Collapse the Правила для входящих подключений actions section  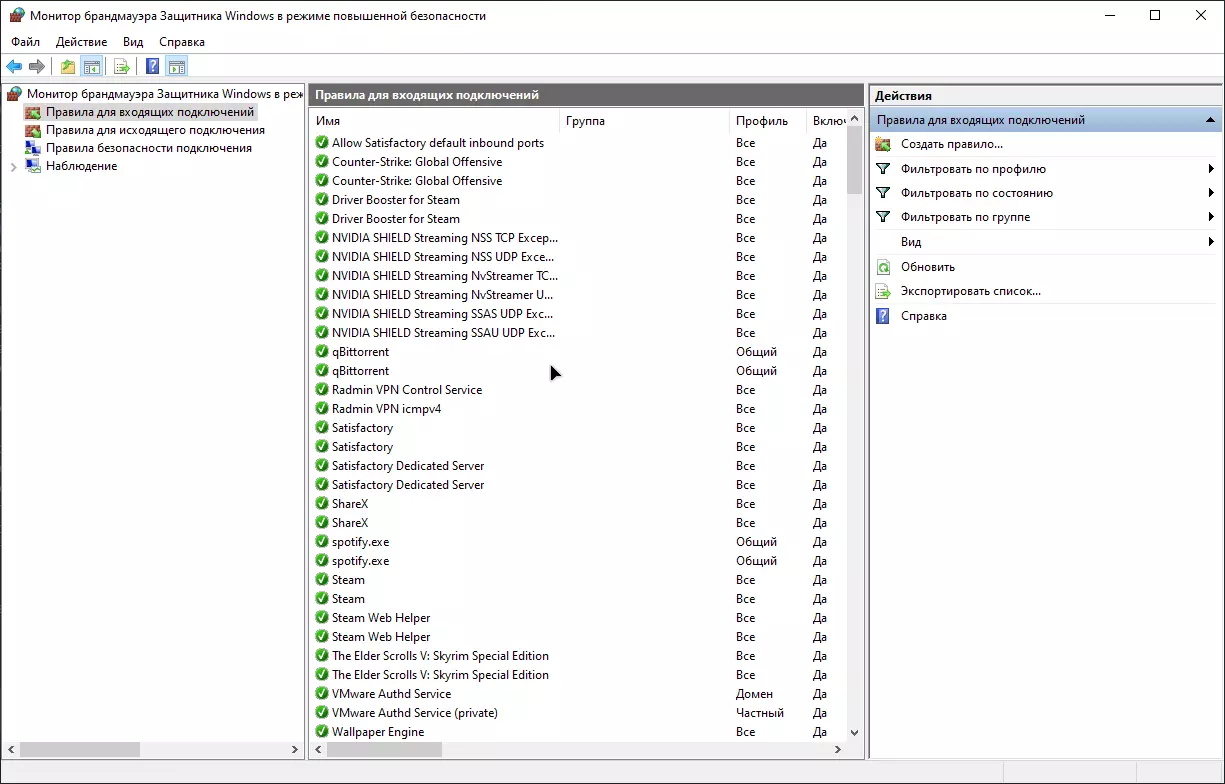click(1209, 120)
